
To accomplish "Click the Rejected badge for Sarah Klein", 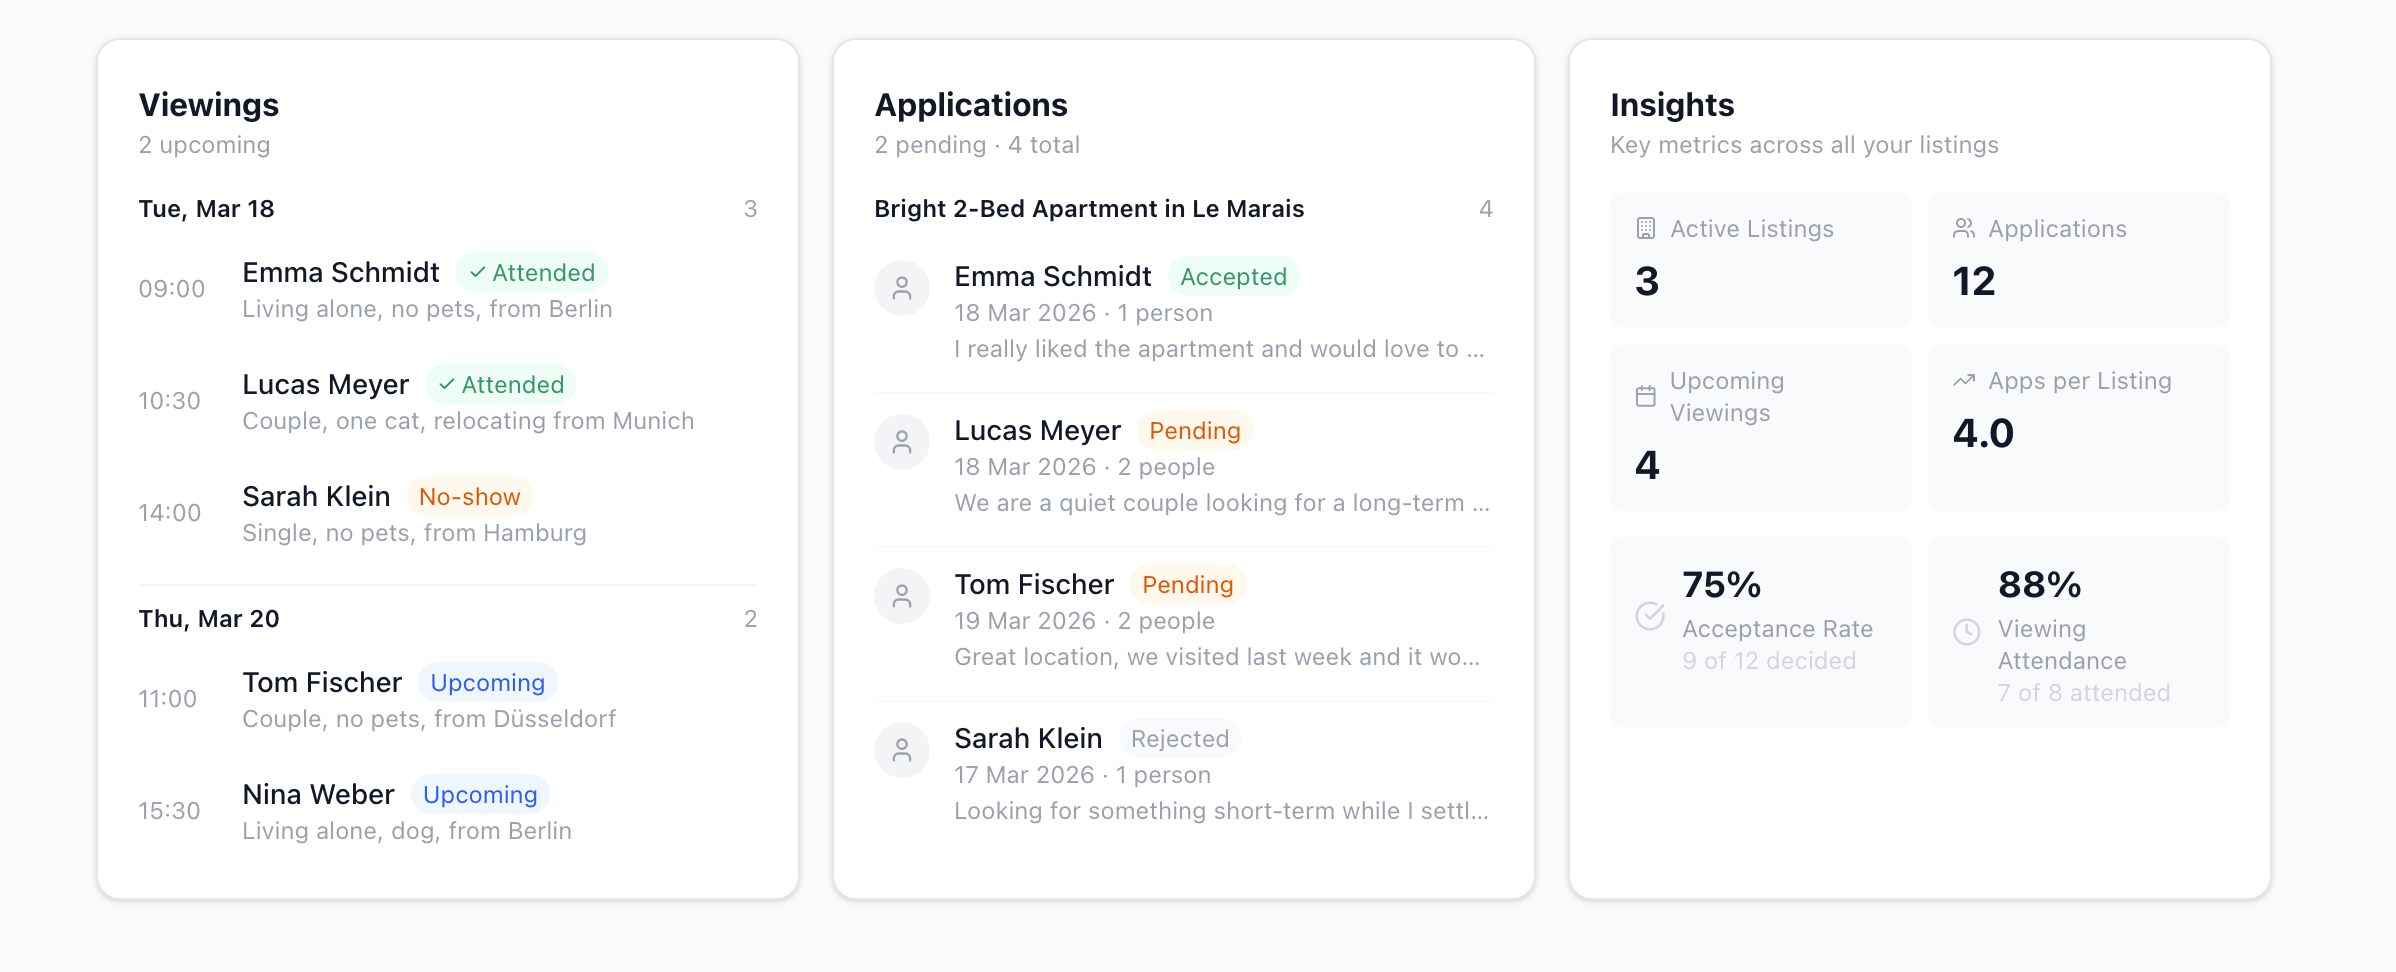I will coord(1180,739).
